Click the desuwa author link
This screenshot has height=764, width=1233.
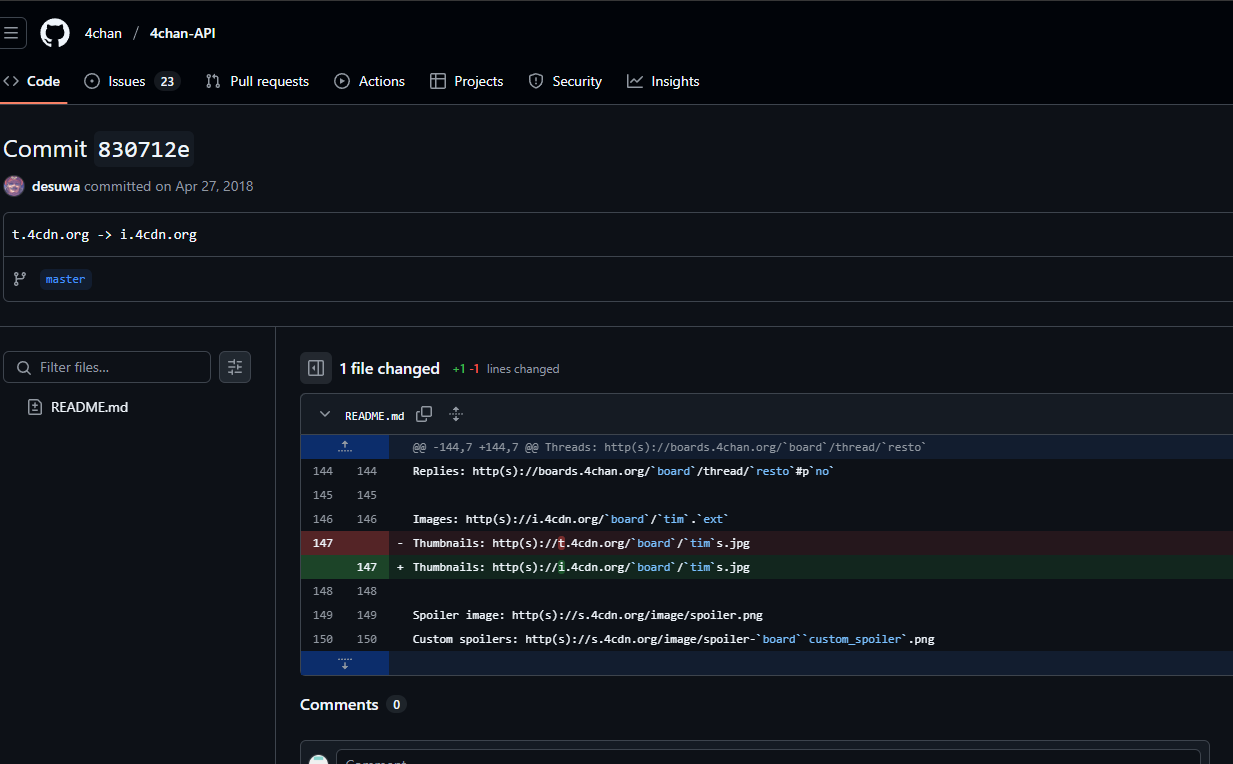point(56,186)
